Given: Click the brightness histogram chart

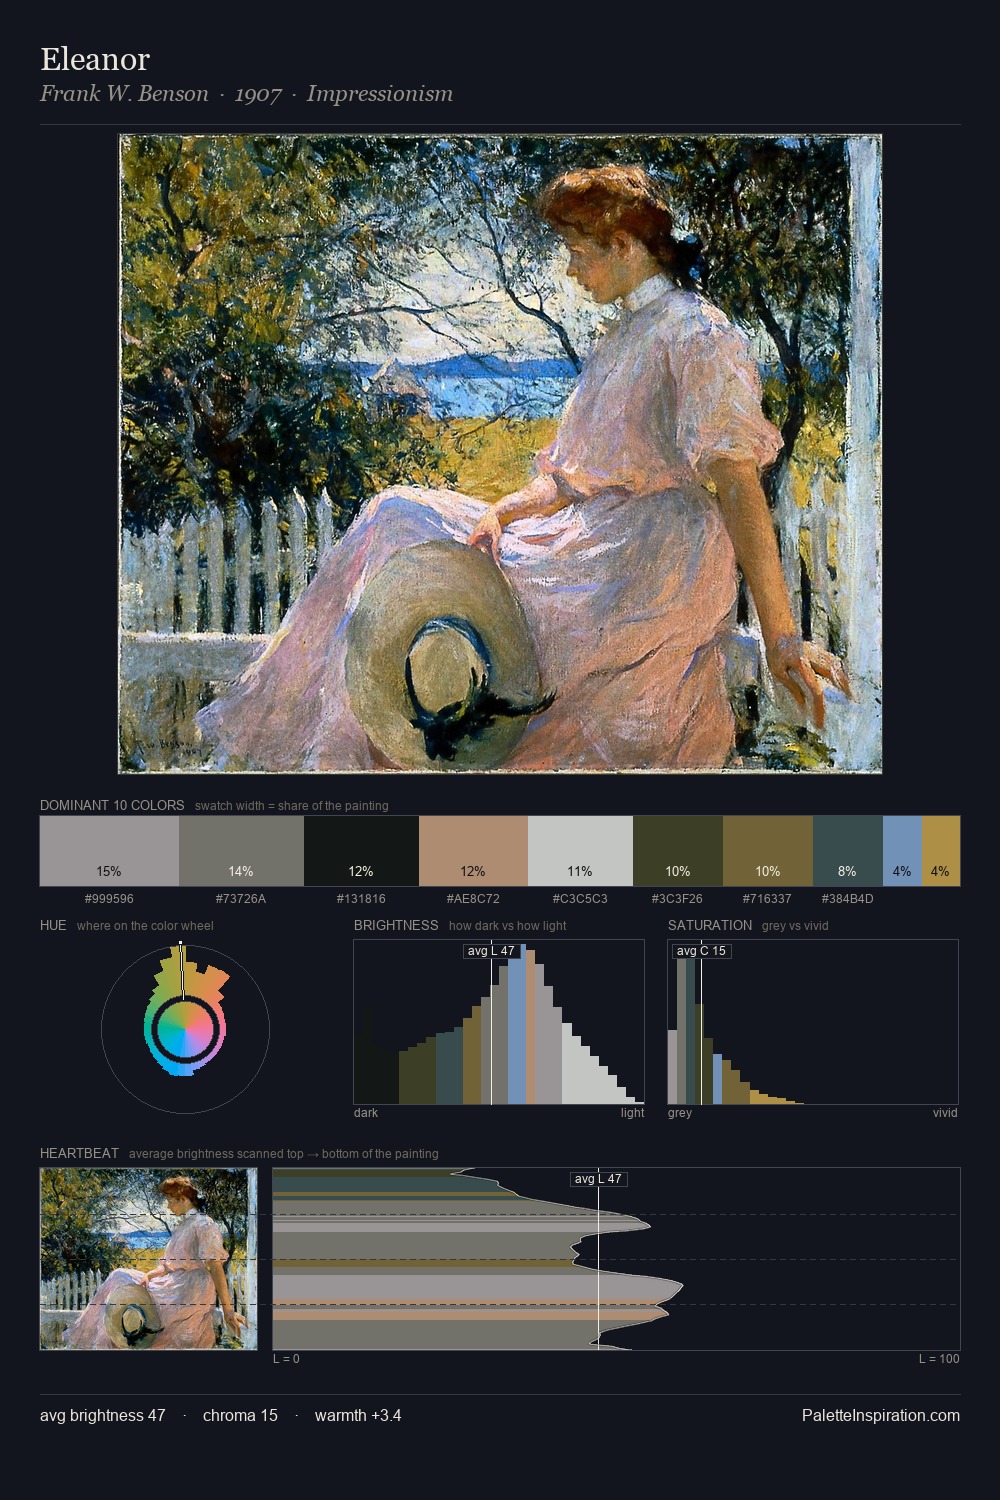Looking at the screenshot, I should 499,1022.
